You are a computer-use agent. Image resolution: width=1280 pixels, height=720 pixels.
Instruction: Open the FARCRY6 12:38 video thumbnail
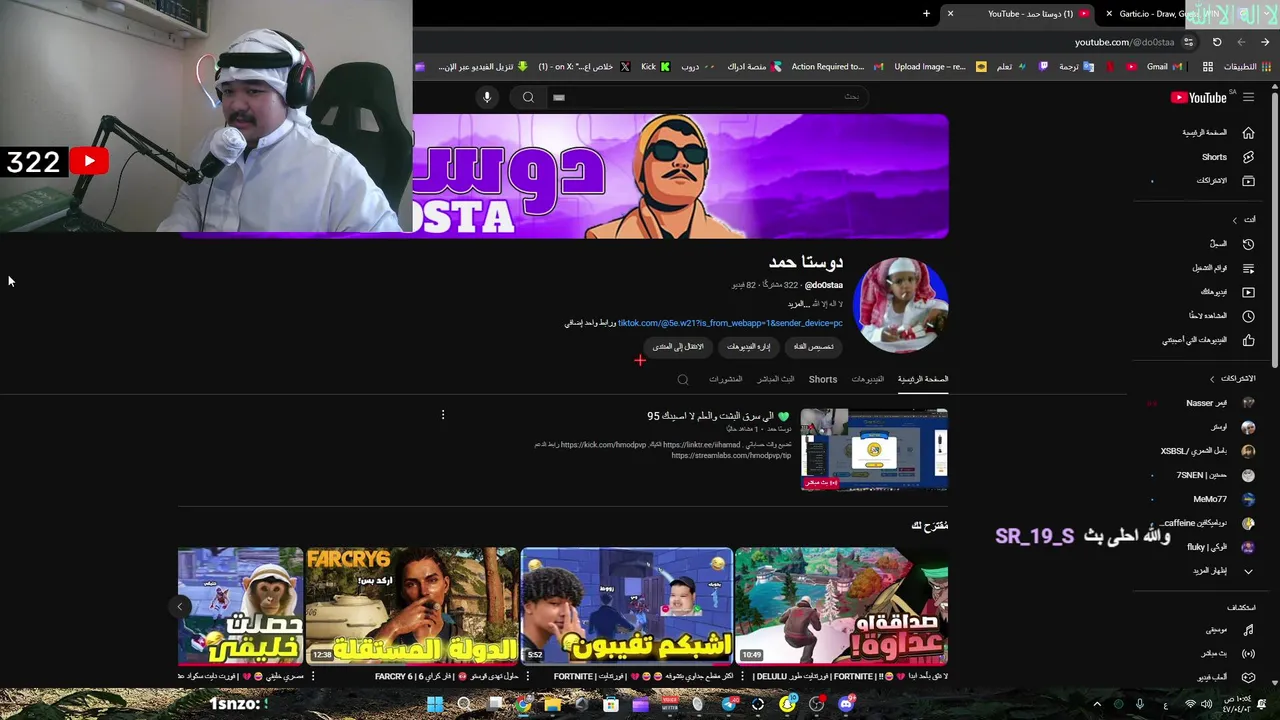[412, 606]
